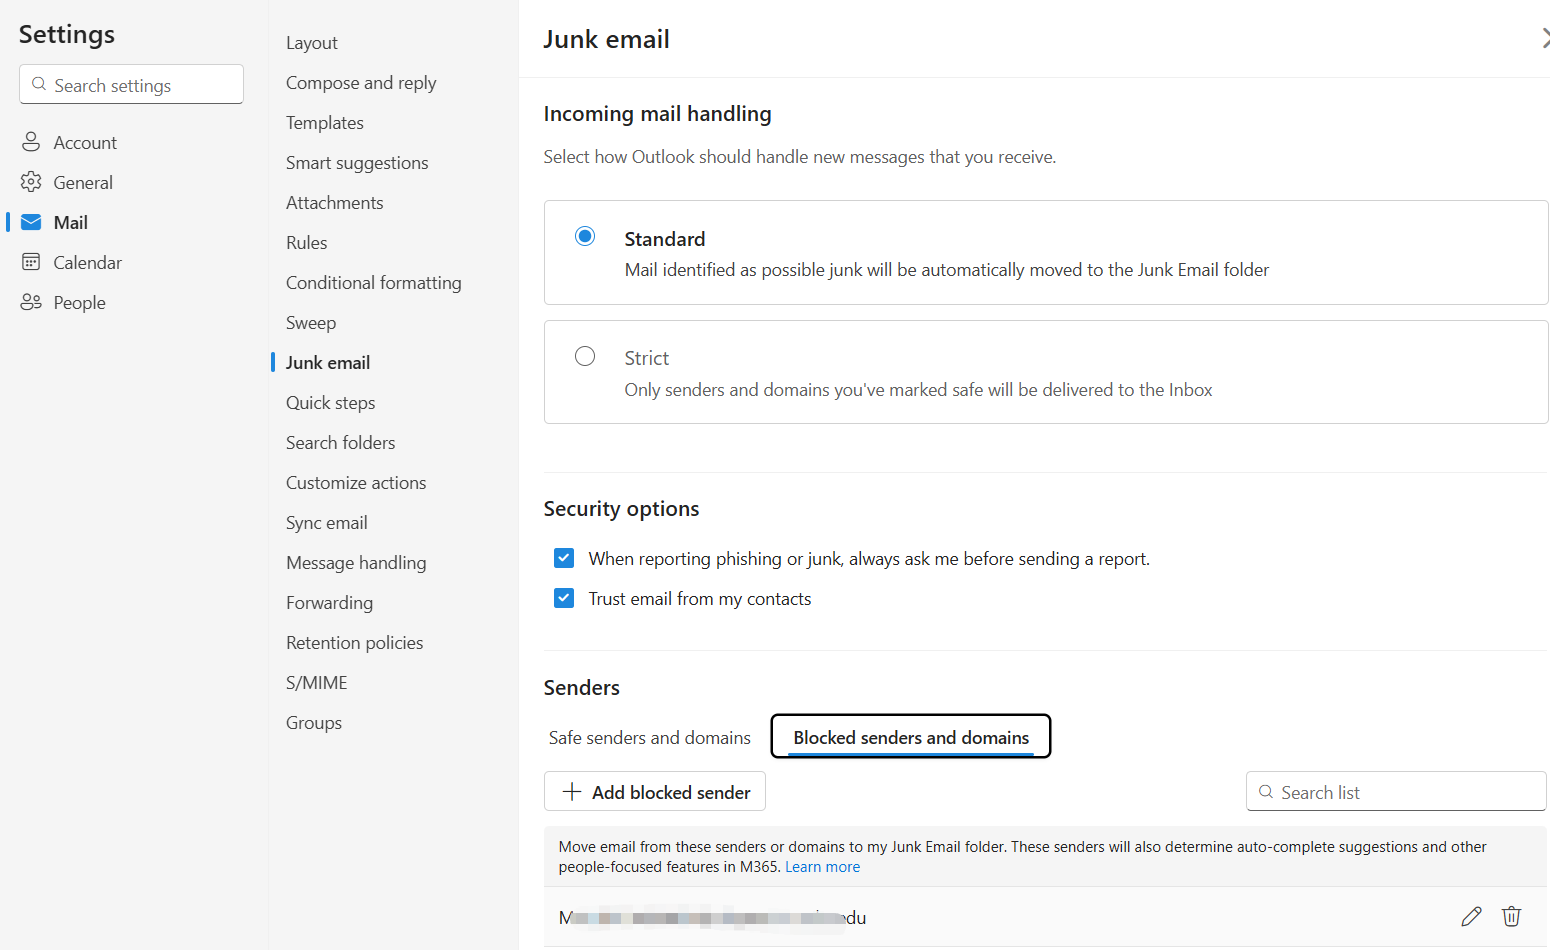Click the magnifier icon in Search settings
This screenshot has width=1550, height=950.
39,85
